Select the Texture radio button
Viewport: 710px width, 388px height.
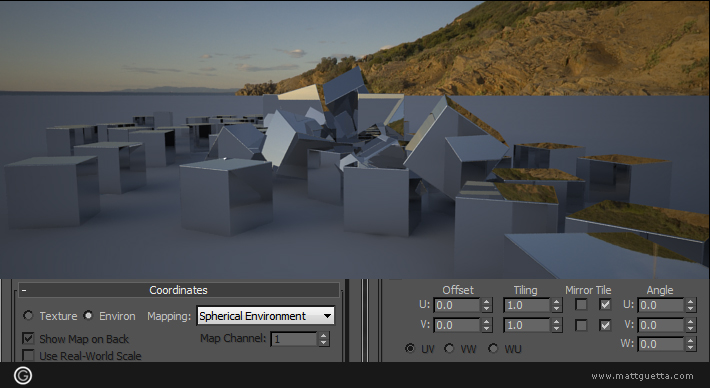click(x=28, y=315)
